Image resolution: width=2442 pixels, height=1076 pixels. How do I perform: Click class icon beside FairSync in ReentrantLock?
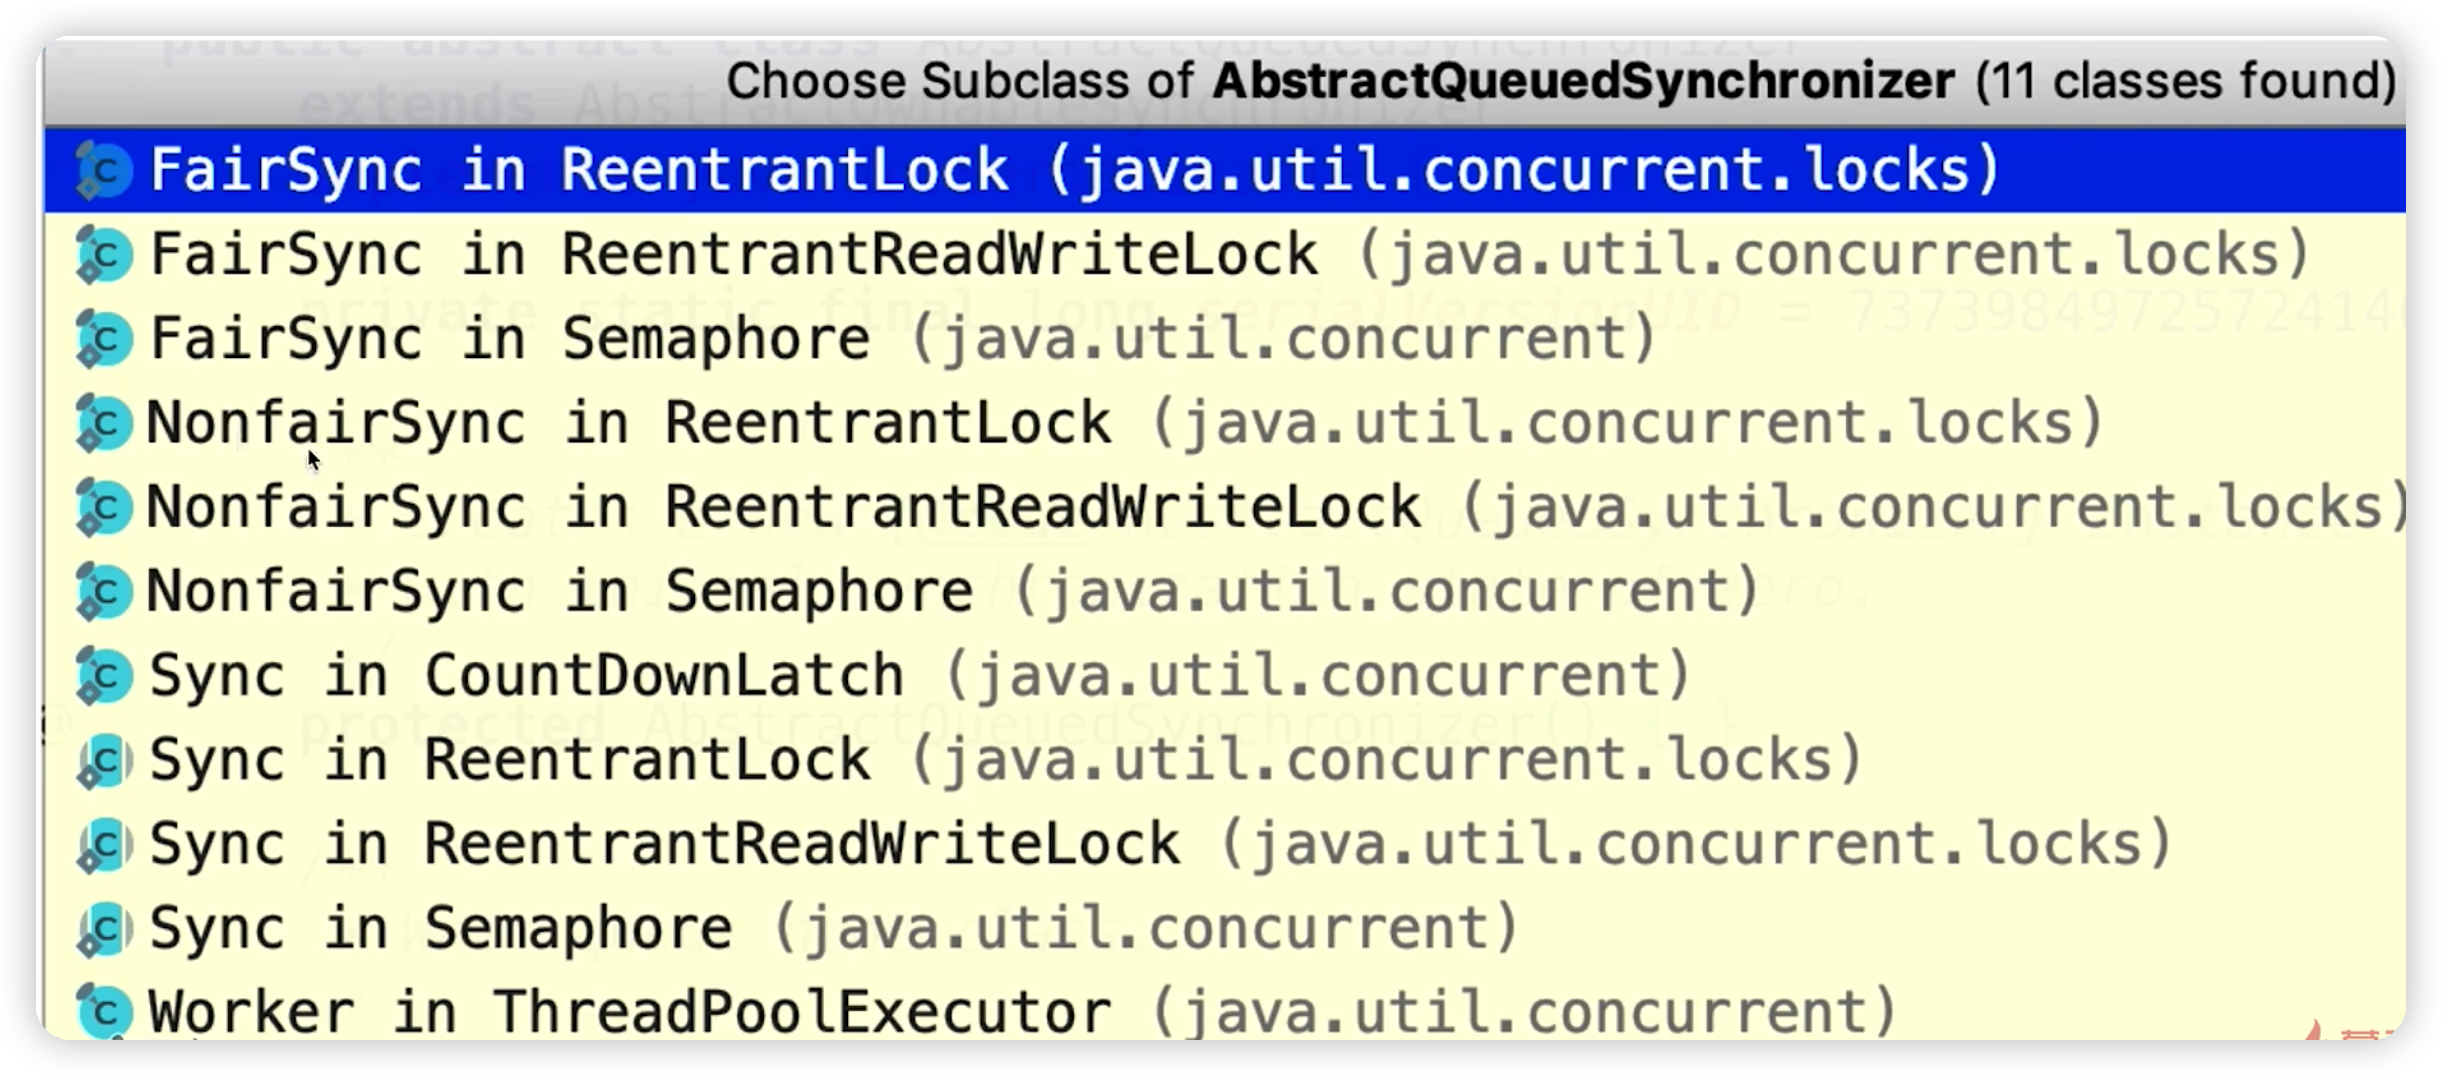click(x=103, y=170)
